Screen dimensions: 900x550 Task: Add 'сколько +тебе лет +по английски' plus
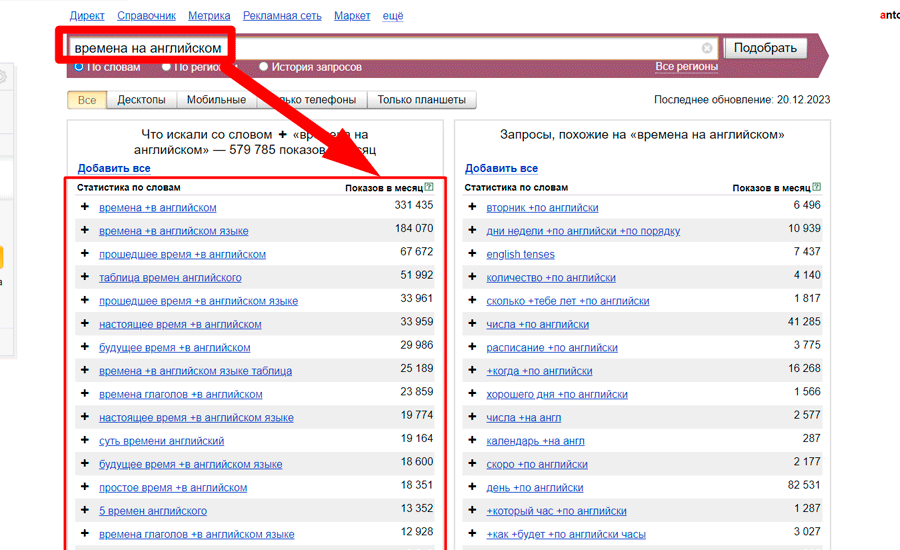472,300
